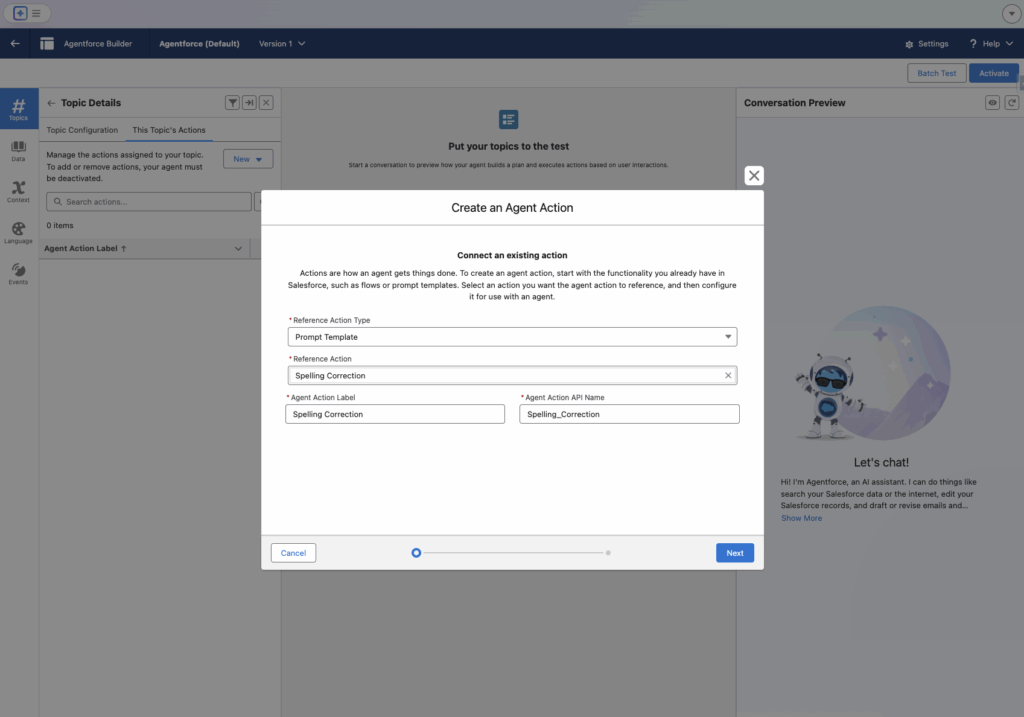Click the Agentforce Builder title text
1024x717 pixels.
point(98,44)
